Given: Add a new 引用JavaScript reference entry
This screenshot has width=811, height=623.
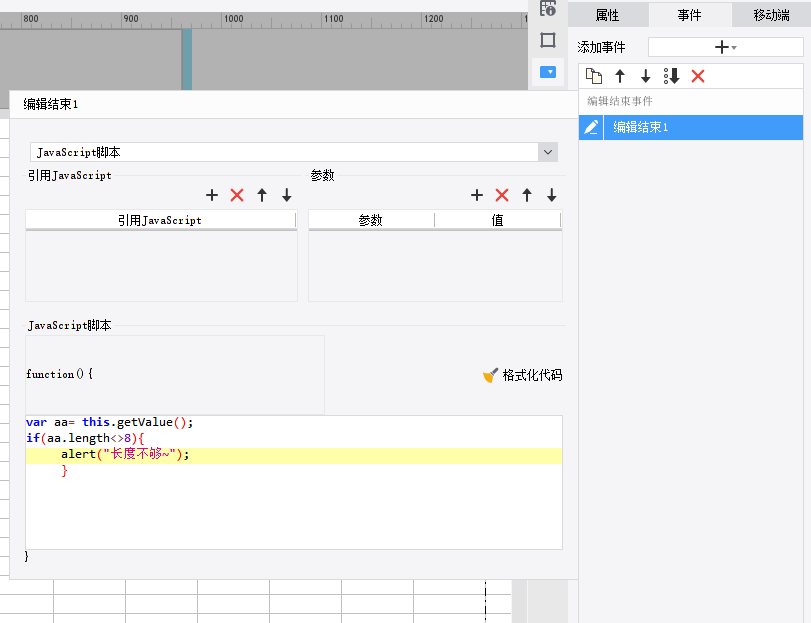Looking at the screenshot, I should coord(211,195).
